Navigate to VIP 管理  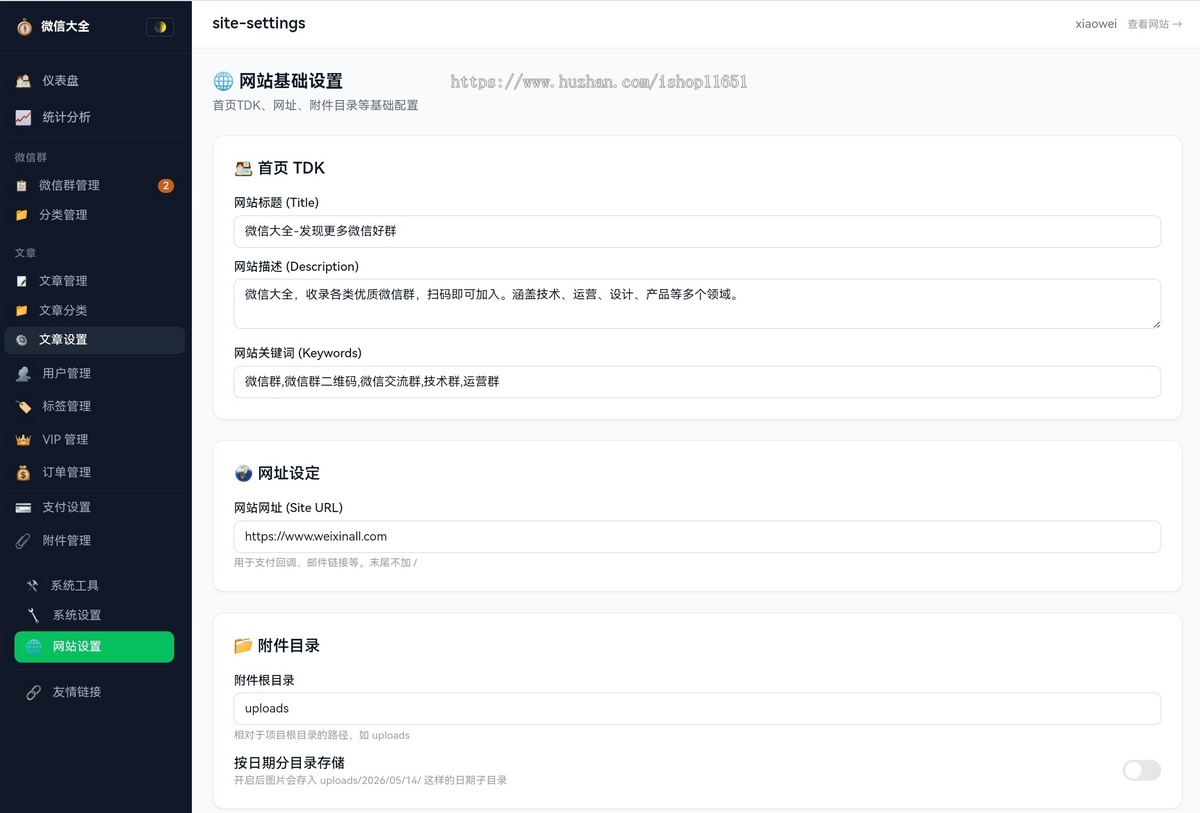click(94, 439)
